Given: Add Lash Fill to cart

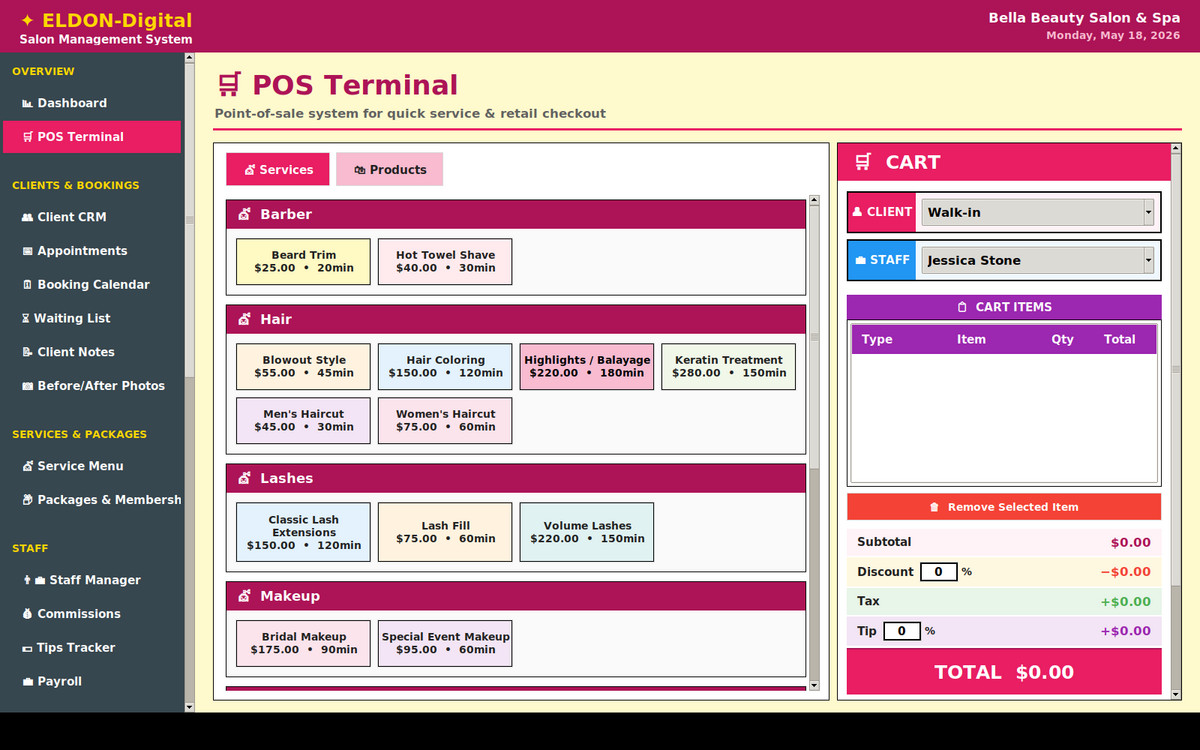Looking at the screenshot, I should [445, 532].
